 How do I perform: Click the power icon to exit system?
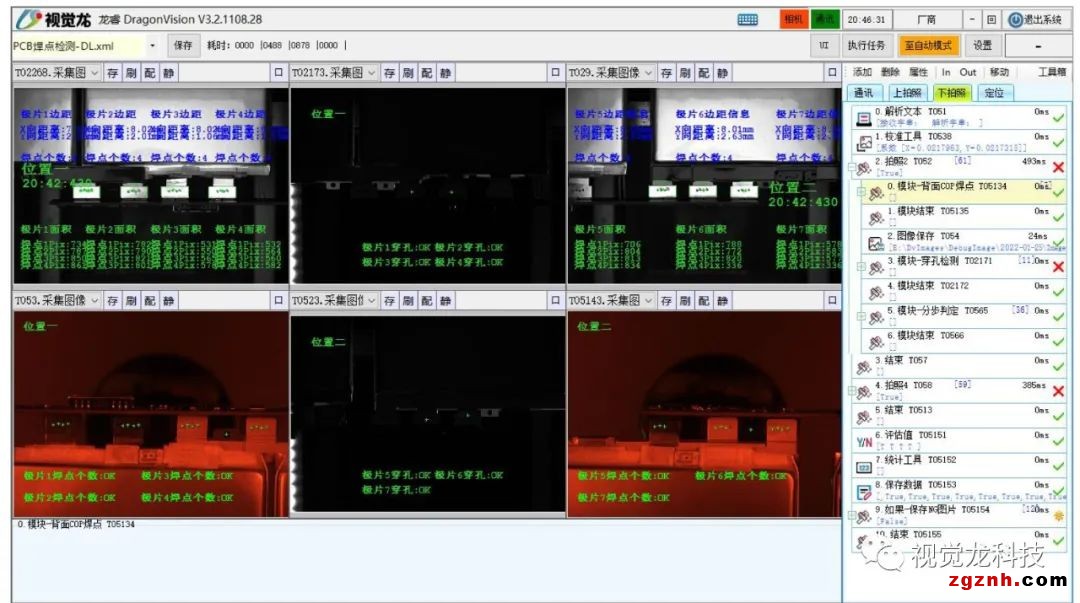pos(1016,19)
